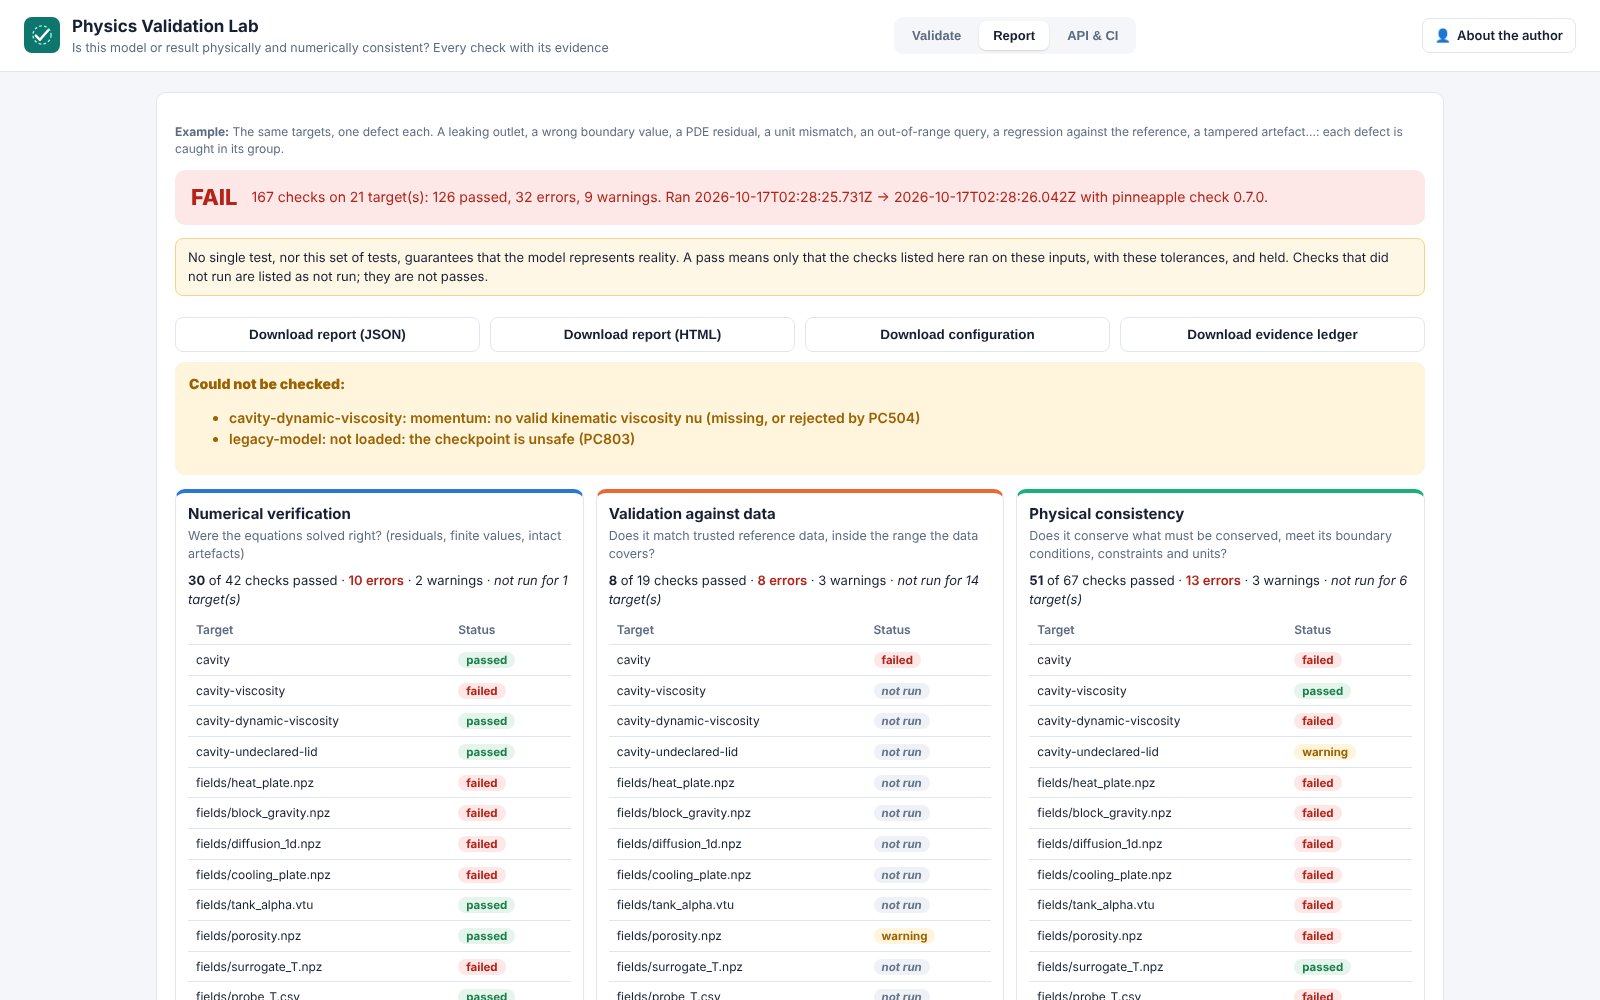The width and height of the screenshot is (1600, 1000).
Task: Open the API & CI tab
Action: pos(1092,35)
